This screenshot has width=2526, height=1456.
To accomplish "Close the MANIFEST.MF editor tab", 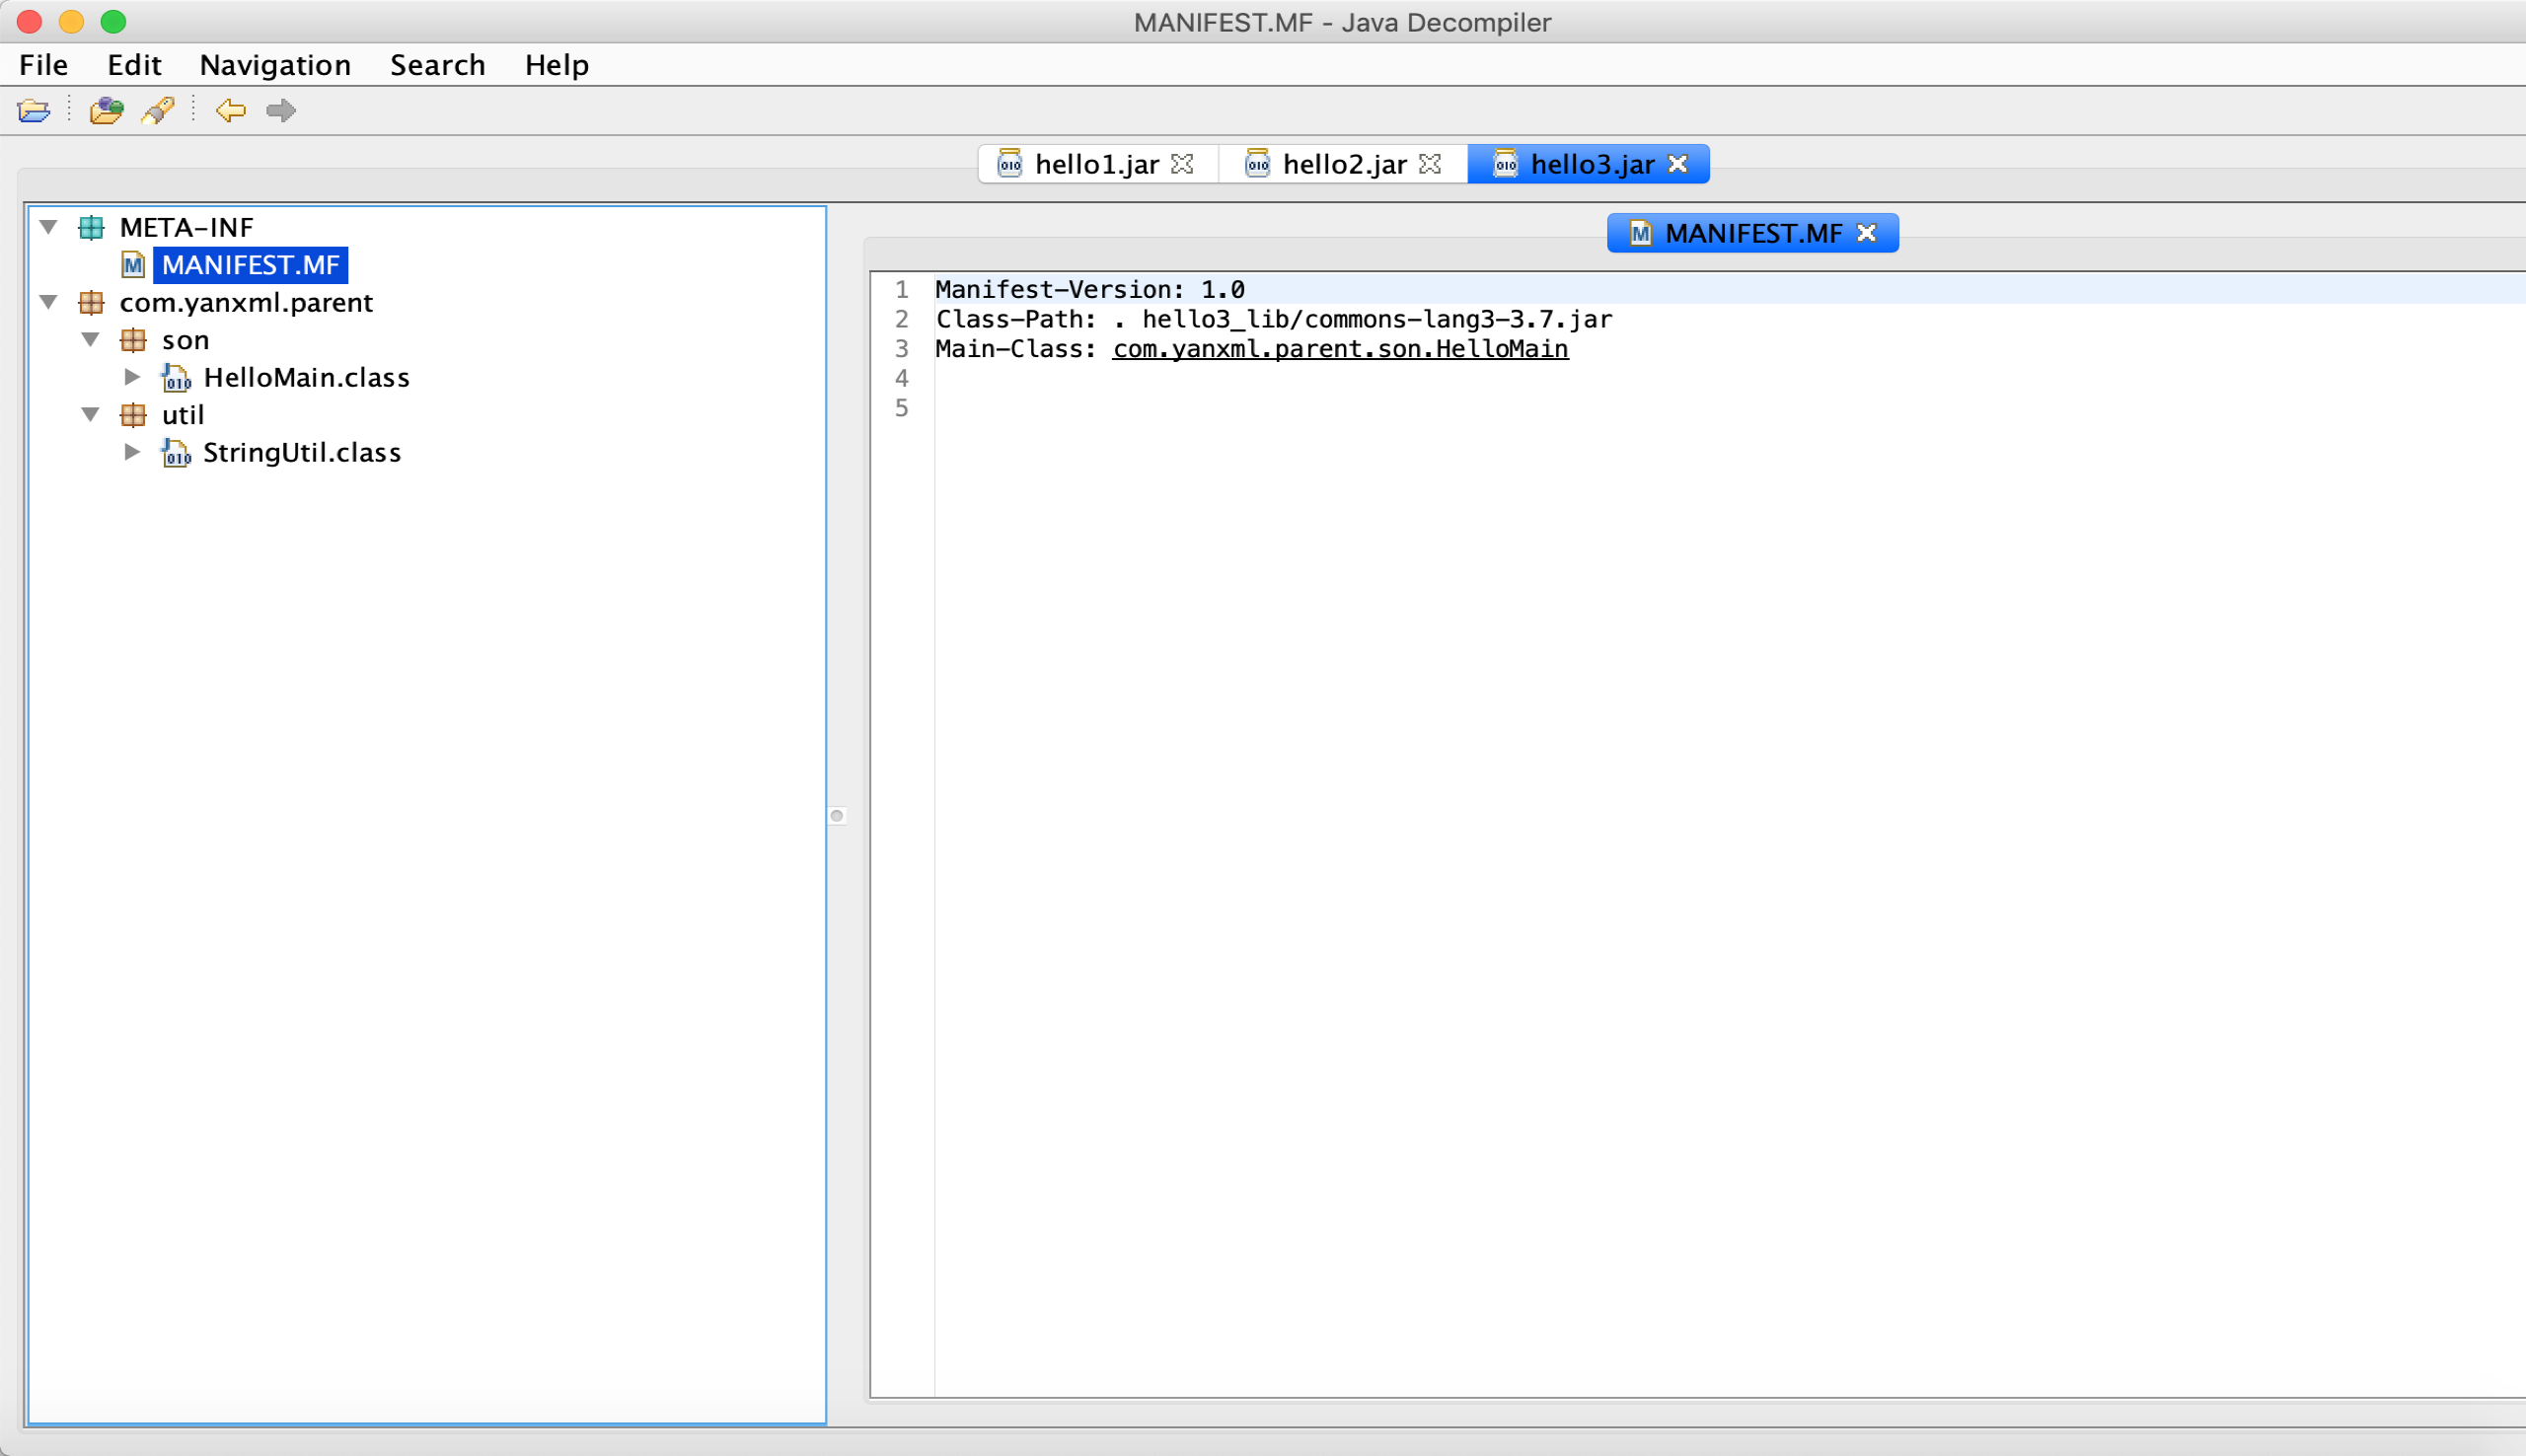I will tap(1866, 233).
